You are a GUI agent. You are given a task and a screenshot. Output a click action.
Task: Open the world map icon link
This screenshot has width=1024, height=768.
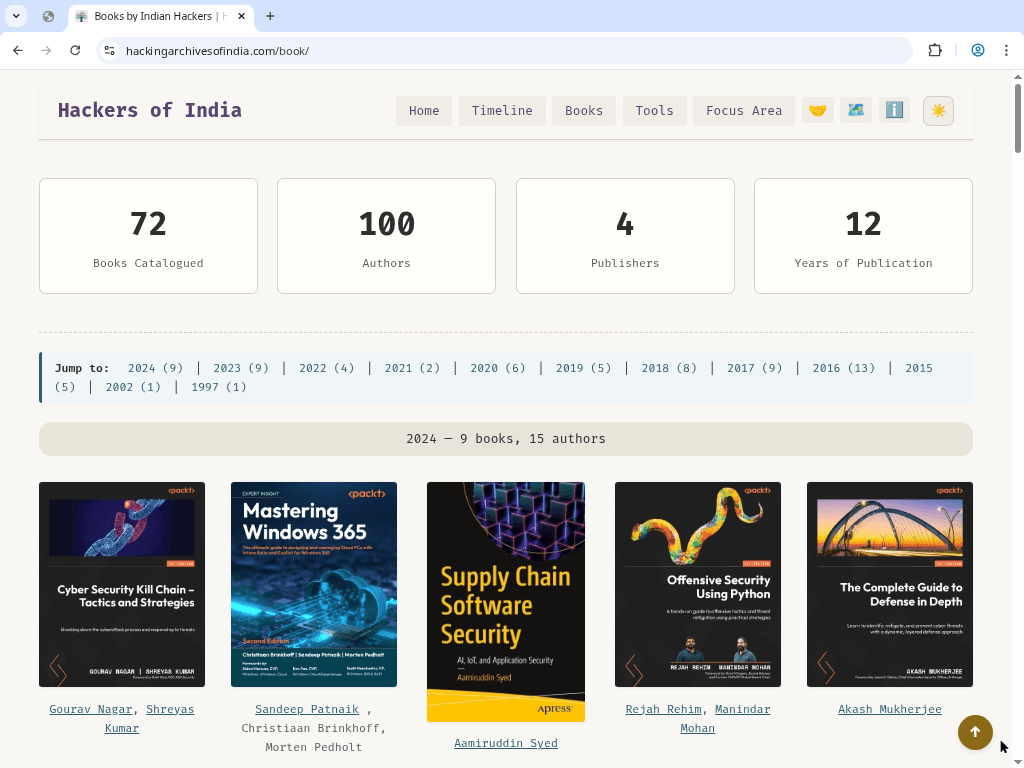point(855,111)
